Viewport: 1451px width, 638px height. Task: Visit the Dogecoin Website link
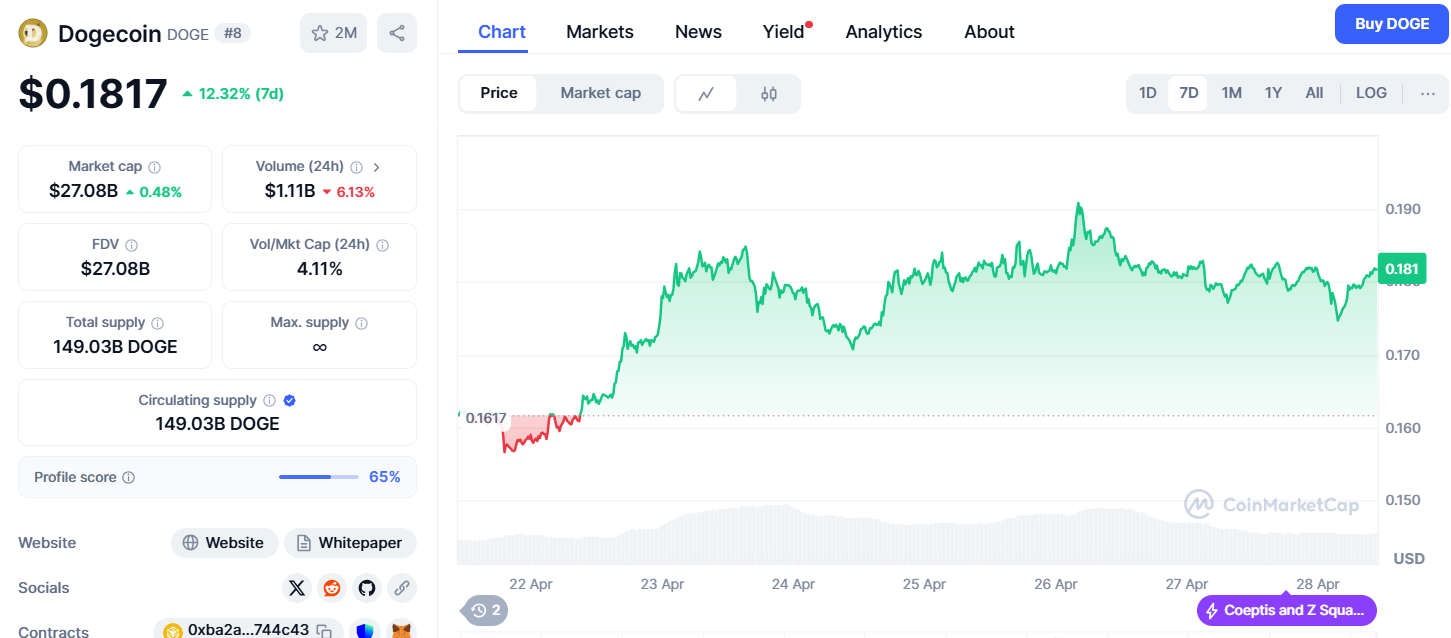coord(224,543)
